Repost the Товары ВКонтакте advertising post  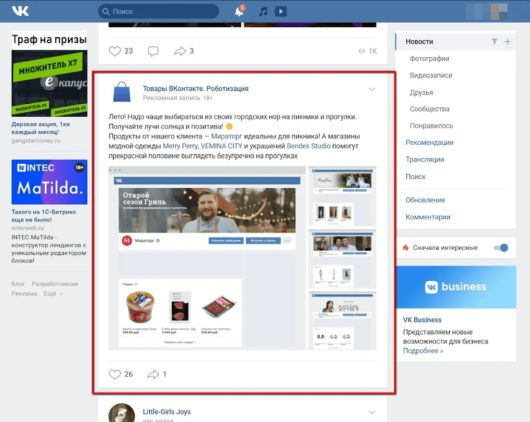click(x=153, y=374)
